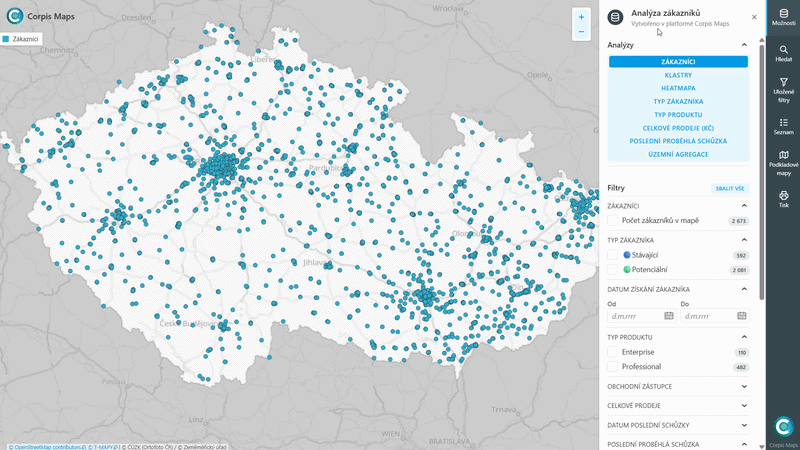Select CELKOVÉ PRODEJE (KČ) analysis
The width and height of the screenshot is (800, 450).
(678, 128)
